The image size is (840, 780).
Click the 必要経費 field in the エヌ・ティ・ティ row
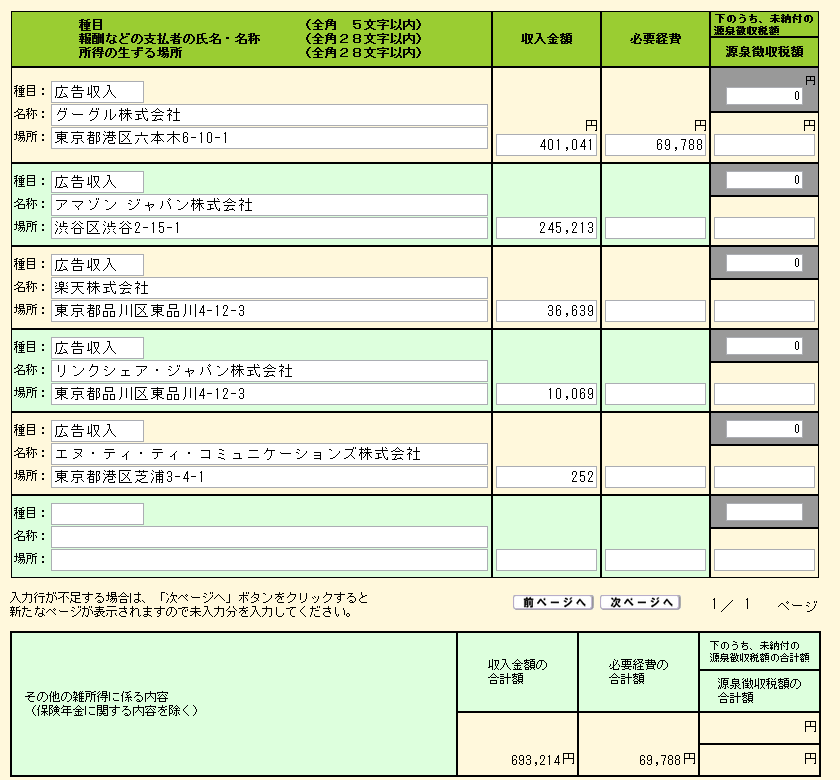(655, 477)
